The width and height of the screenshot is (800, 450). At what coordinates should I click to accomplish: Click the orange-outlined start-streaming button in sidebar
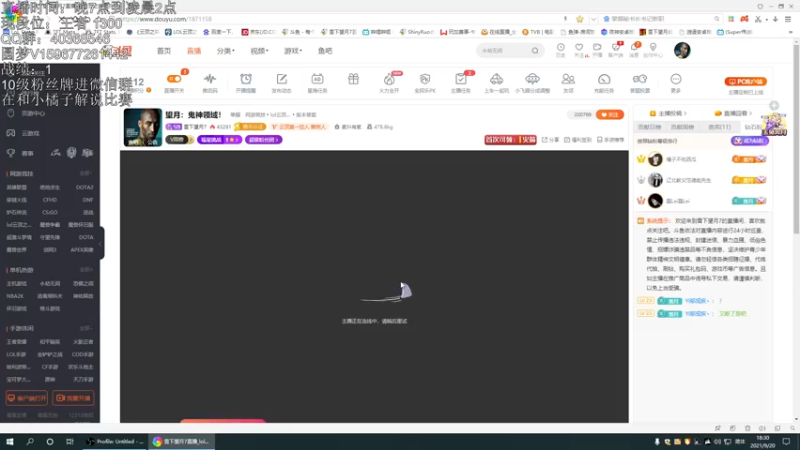73,398
